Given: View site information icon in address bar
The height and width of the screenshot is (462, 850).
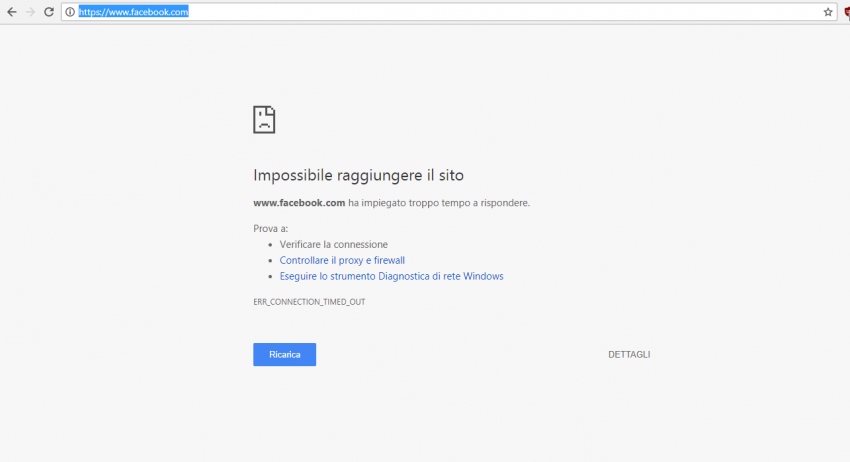Looking at the screenshot, I should click(70, 12).
